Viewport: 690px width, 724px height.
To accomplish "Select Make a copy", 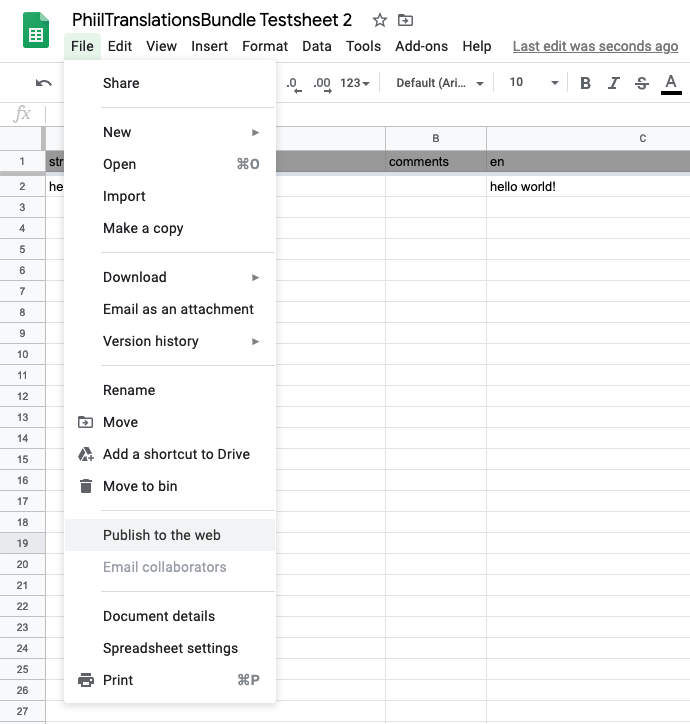I will point(170,229).
